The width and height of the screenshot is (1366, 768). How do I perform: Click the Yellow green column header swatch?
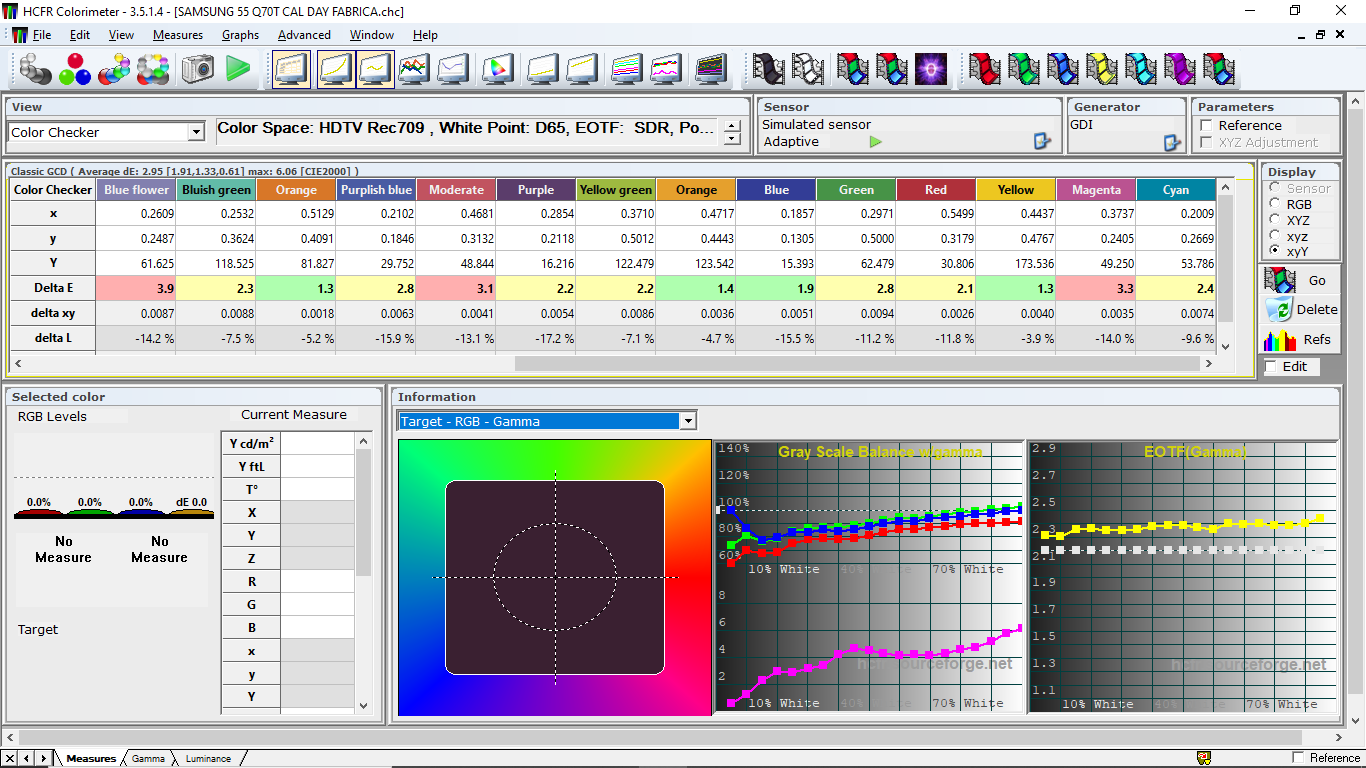tap(616, 190)
